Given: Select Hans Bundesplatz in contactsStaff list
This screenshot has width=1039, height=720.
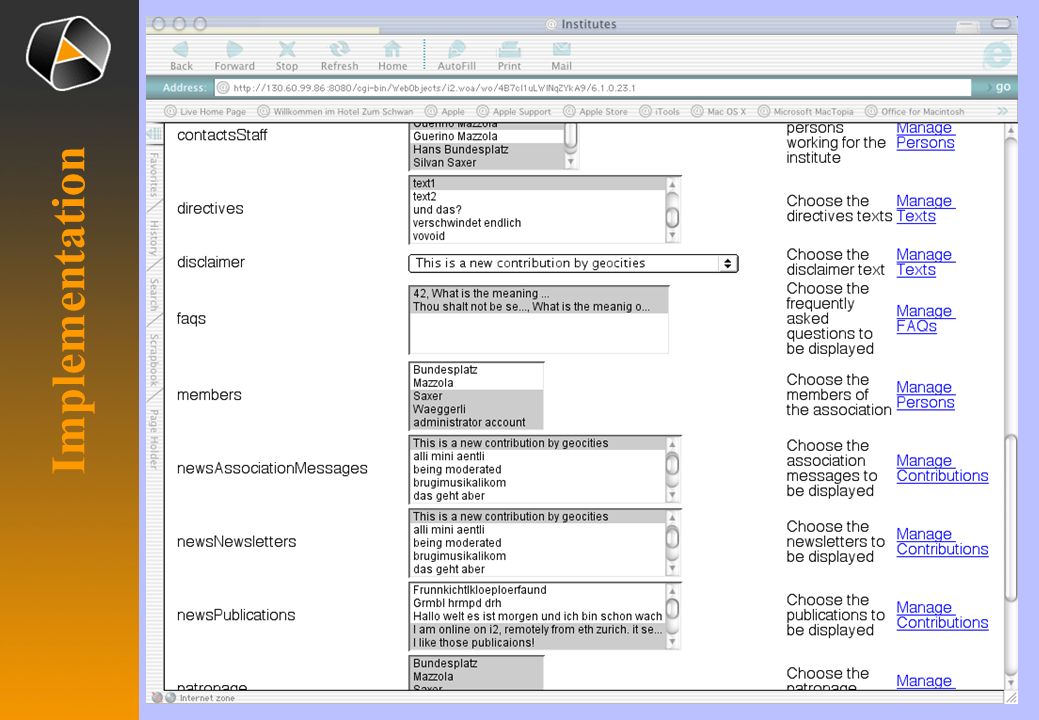Looking at the screenshot, I should (x=487, y=150).
